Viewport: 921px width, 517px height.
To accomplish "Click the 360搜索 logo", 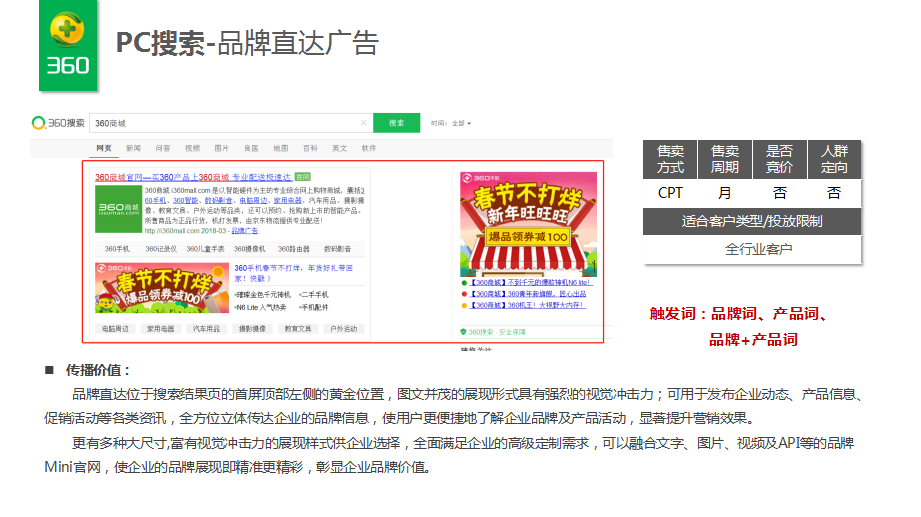I will click(58, 123).
